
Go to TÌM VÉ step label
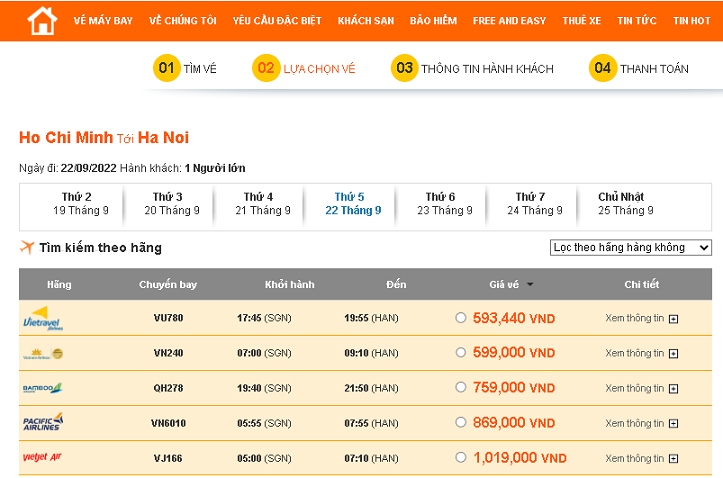pos(200,69)
